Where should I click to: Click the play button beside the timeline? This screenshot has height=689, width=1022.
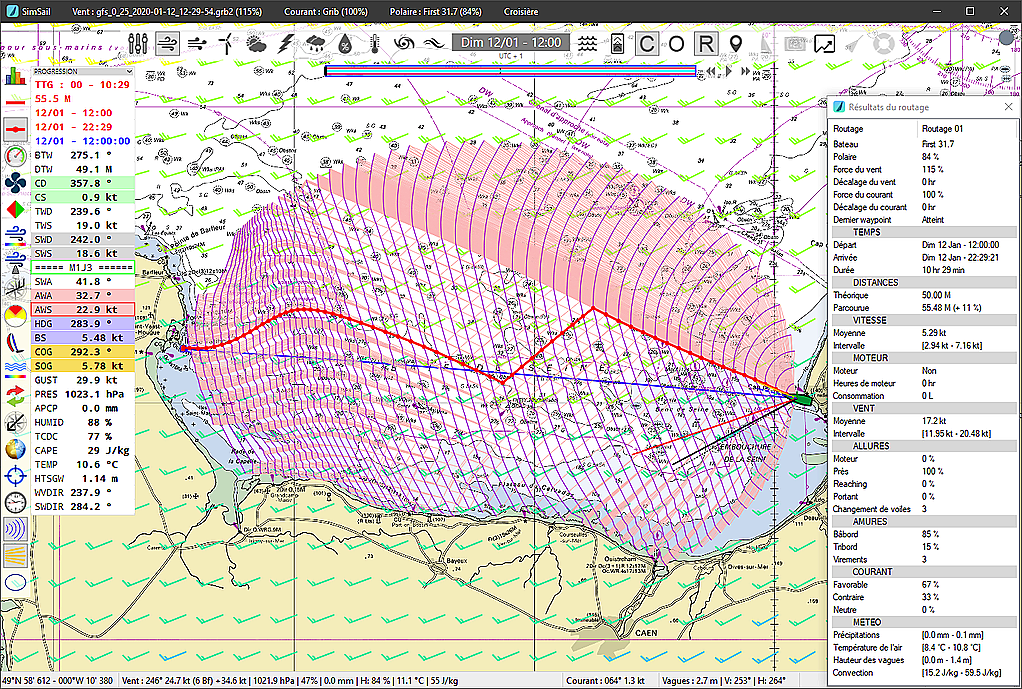pos(729,71)
